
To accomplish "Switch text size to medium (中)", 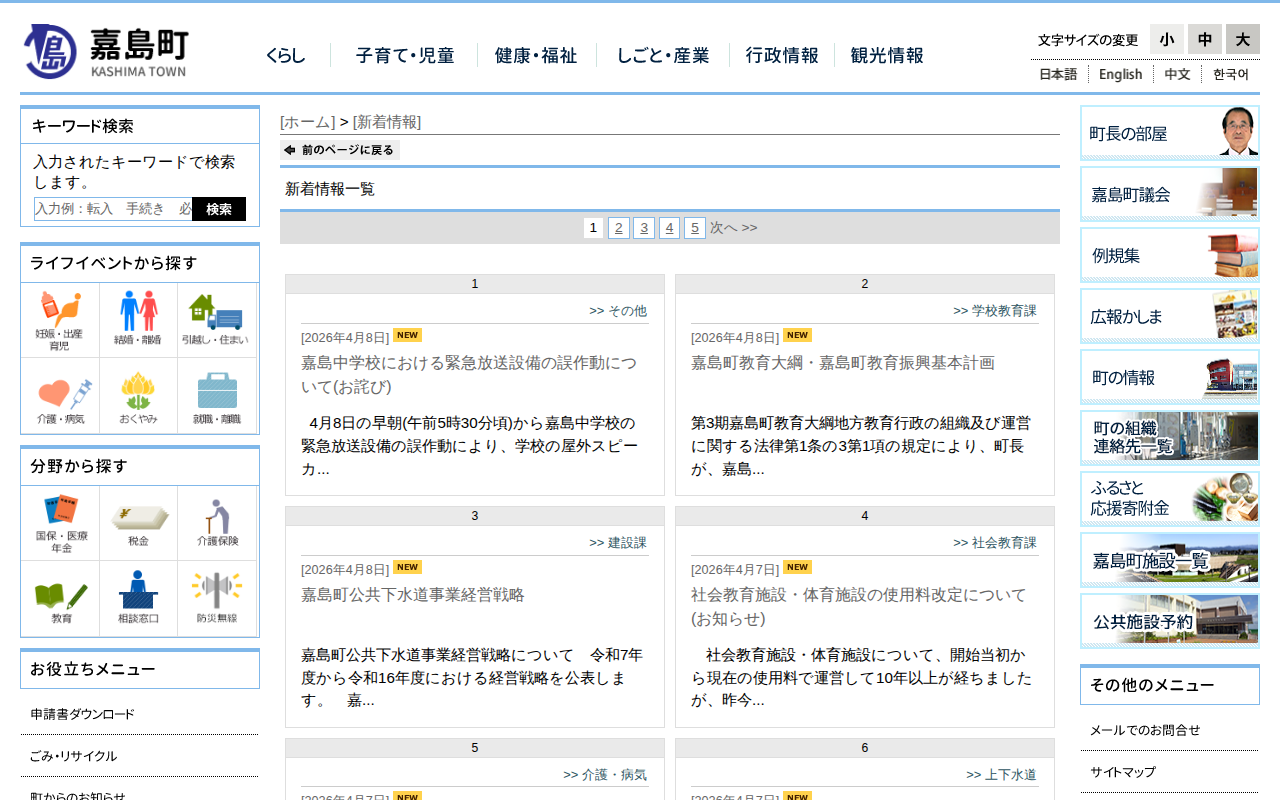I will [1204, 39].
